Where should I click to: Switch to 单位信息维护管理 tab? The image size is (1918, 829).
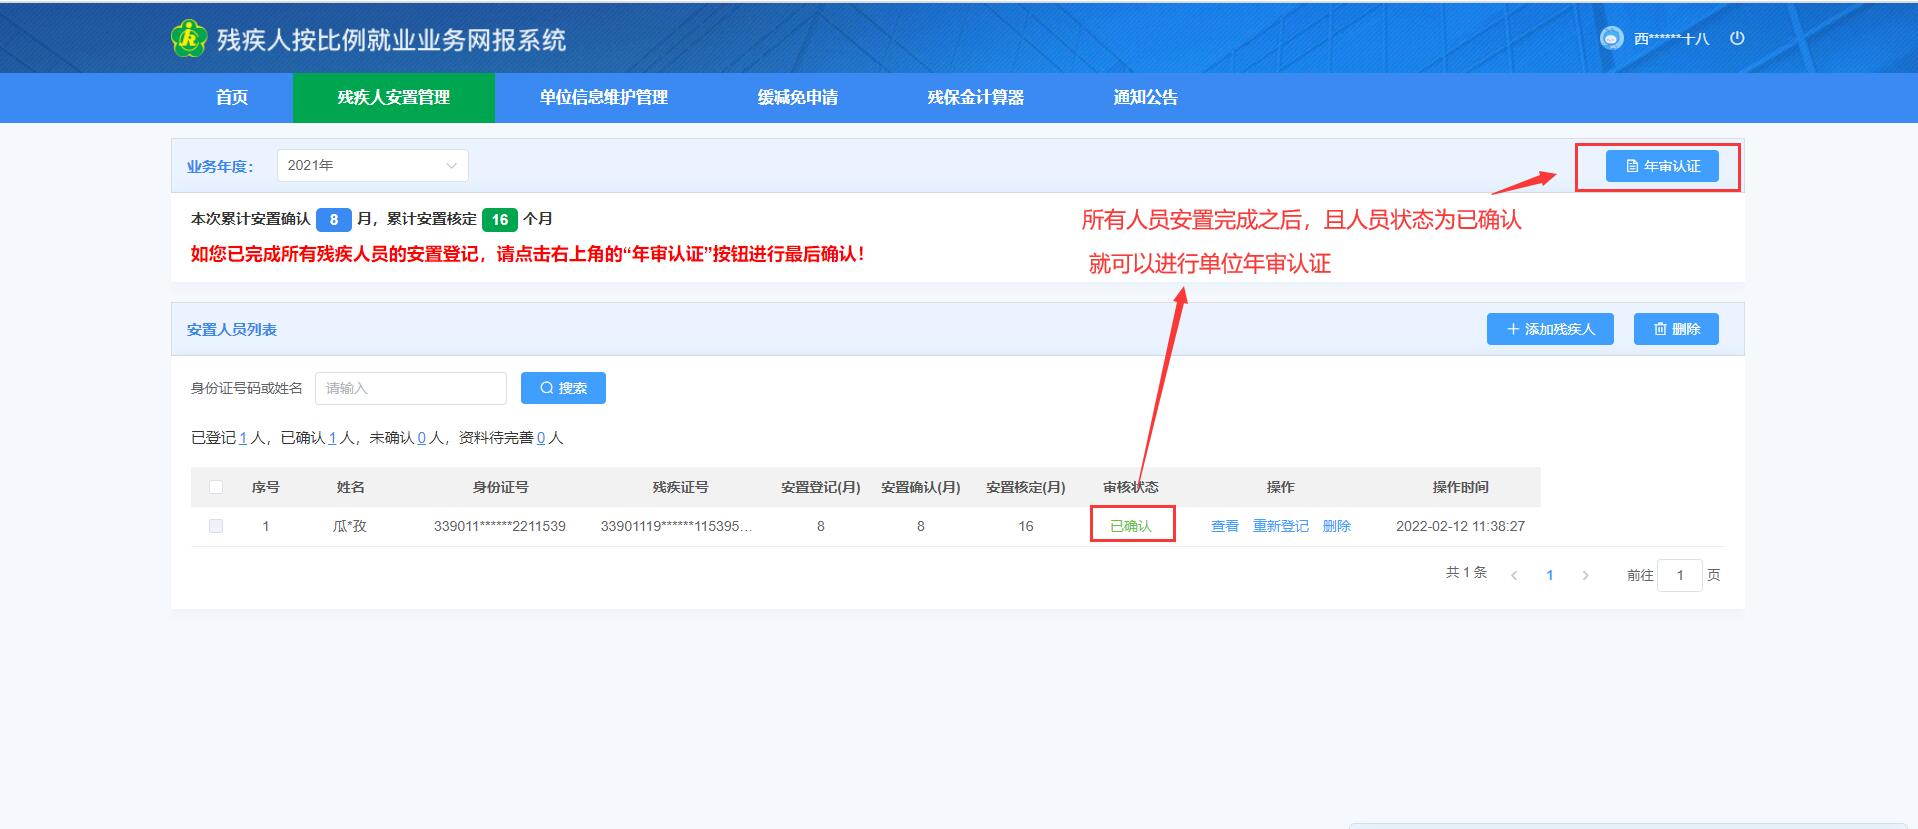[x=603, y=97]
